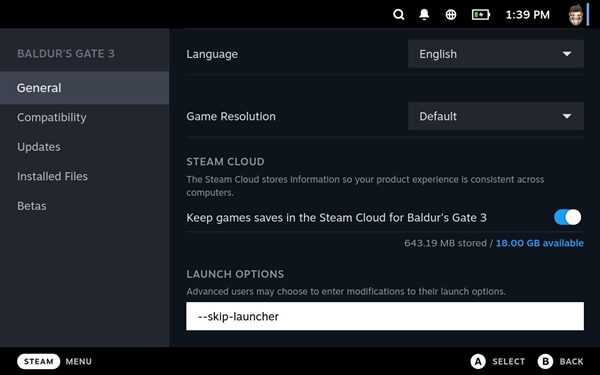The image size is (600, 375).
Task: Click the 643.19 MB stored text
Action: click(445, 243)
